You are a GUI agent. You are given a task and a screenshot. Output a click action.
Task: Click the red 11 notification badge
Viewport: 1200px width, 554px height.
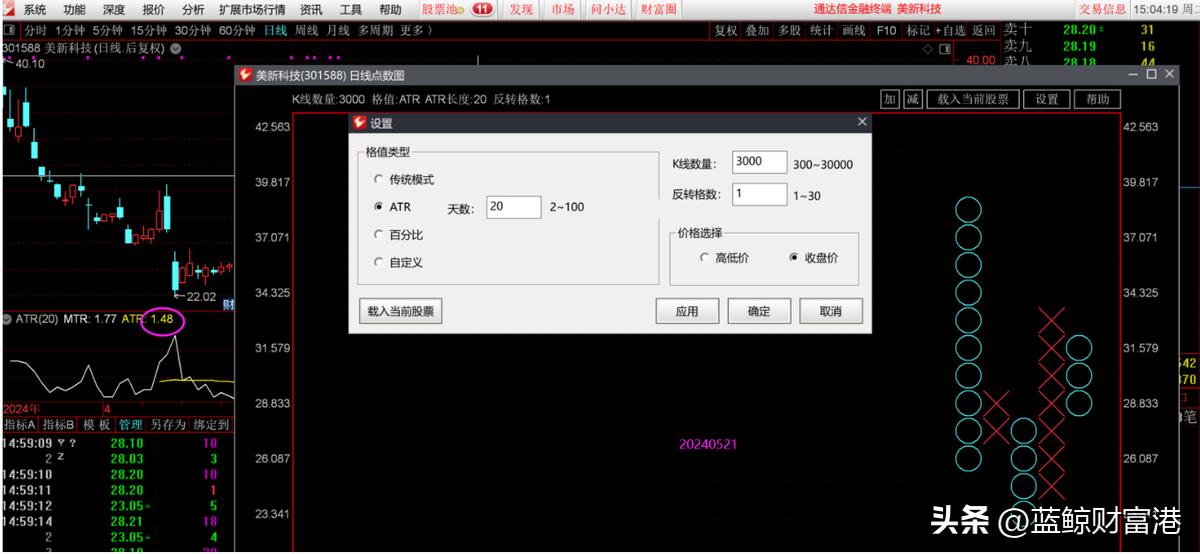(x=483, y=9)
